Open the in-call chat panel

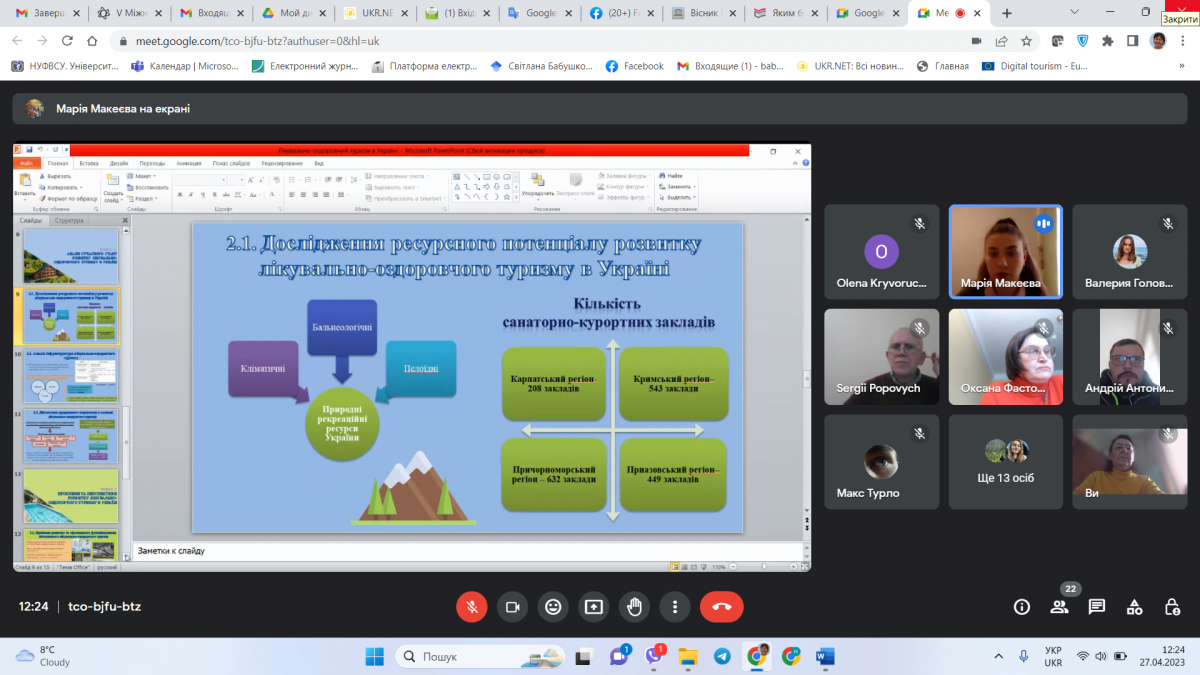pos(1097,606)
